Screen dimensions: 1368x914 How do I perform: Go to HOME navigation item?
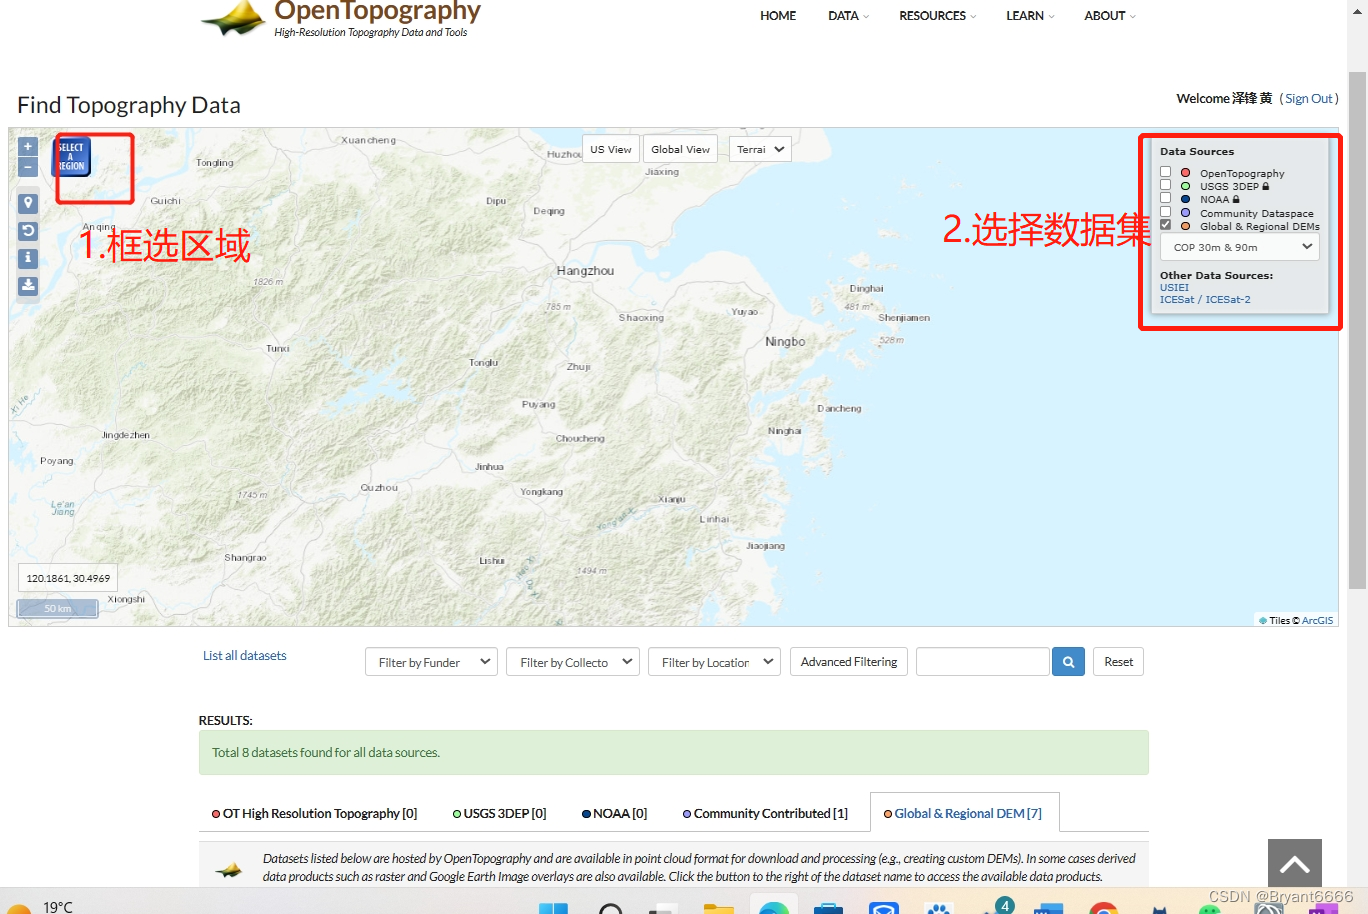[x=778, y=16]
